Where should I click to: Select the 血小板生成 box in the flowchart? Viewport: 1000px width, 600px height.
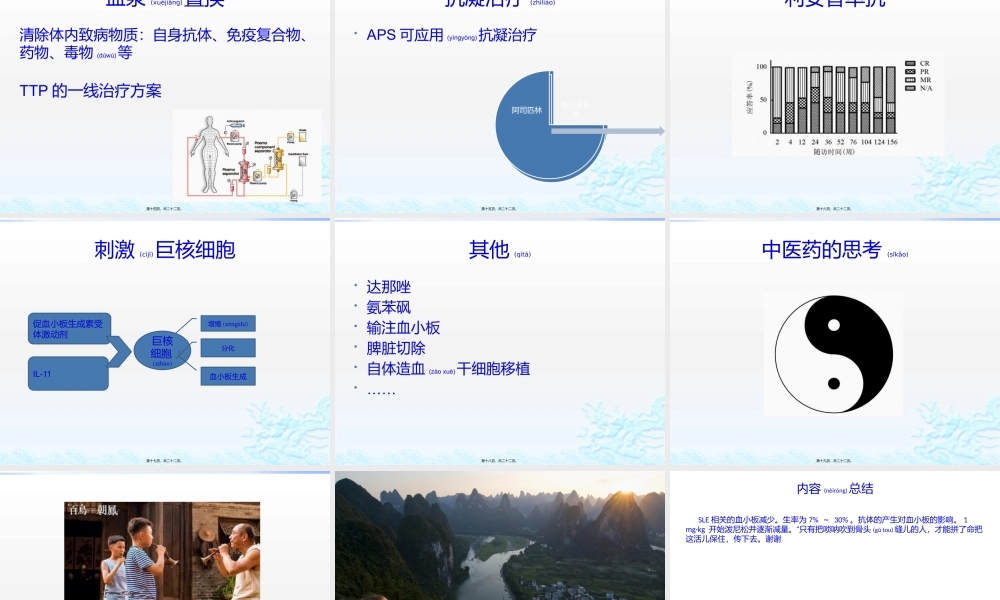tap(229, 375)
